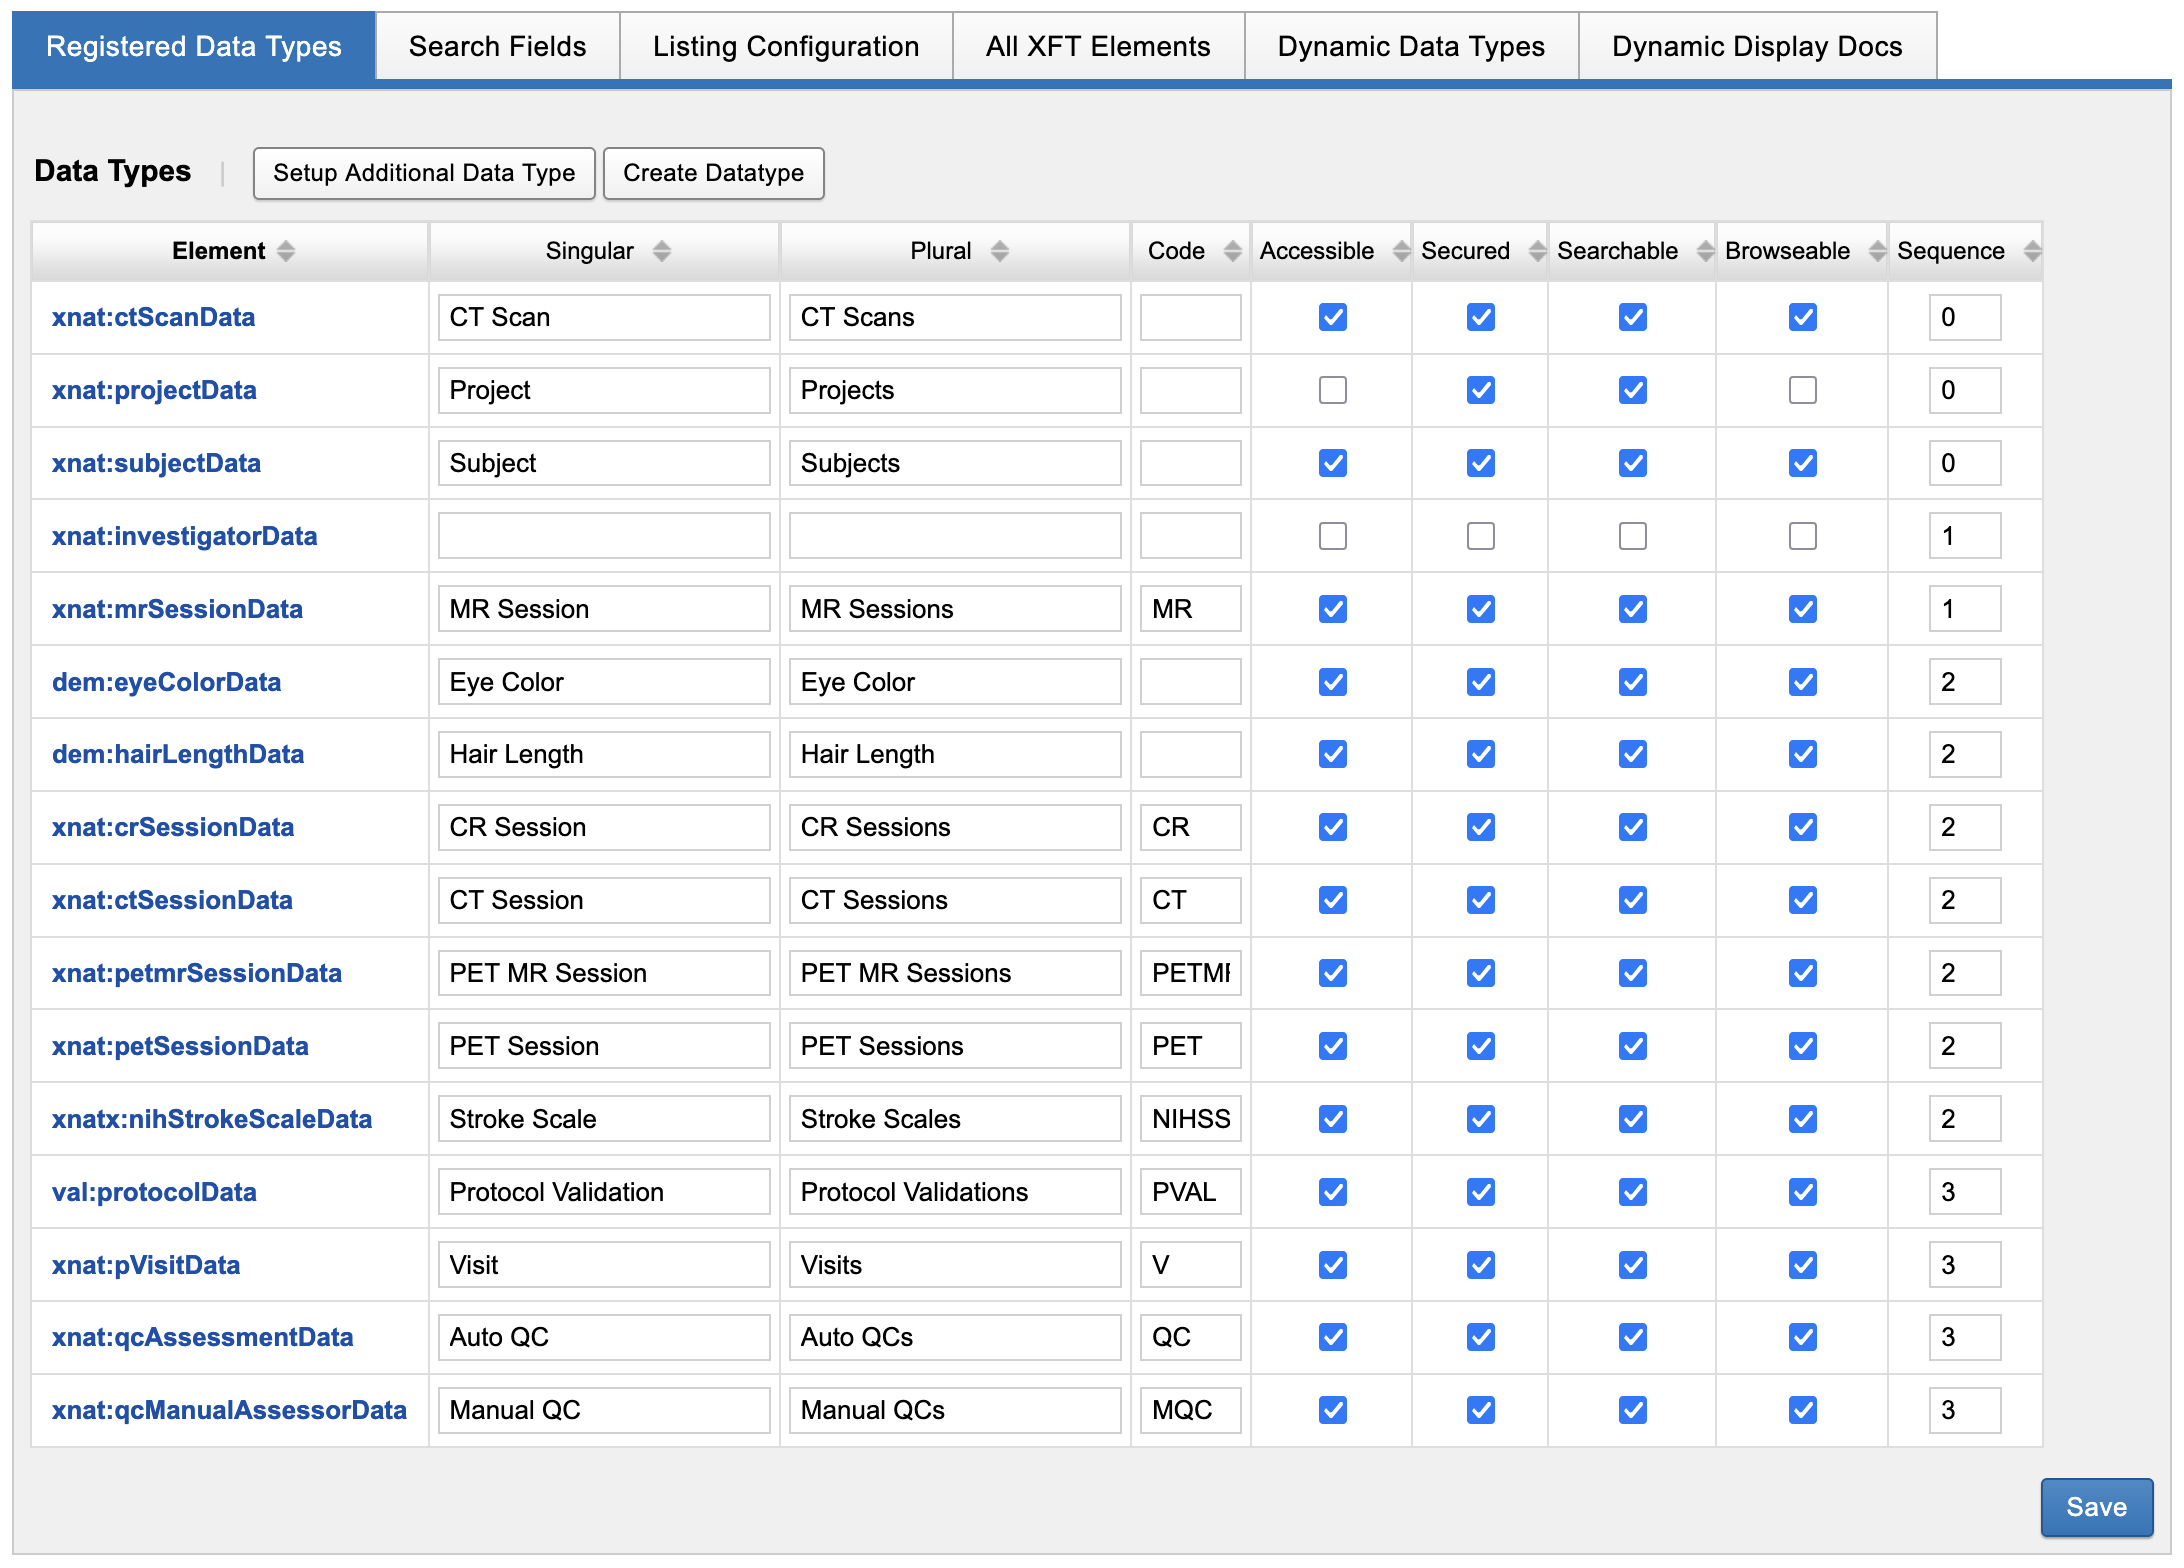
Task: Toggle Browseable for xnat:crSessionData
Action: coord(1803,827)
